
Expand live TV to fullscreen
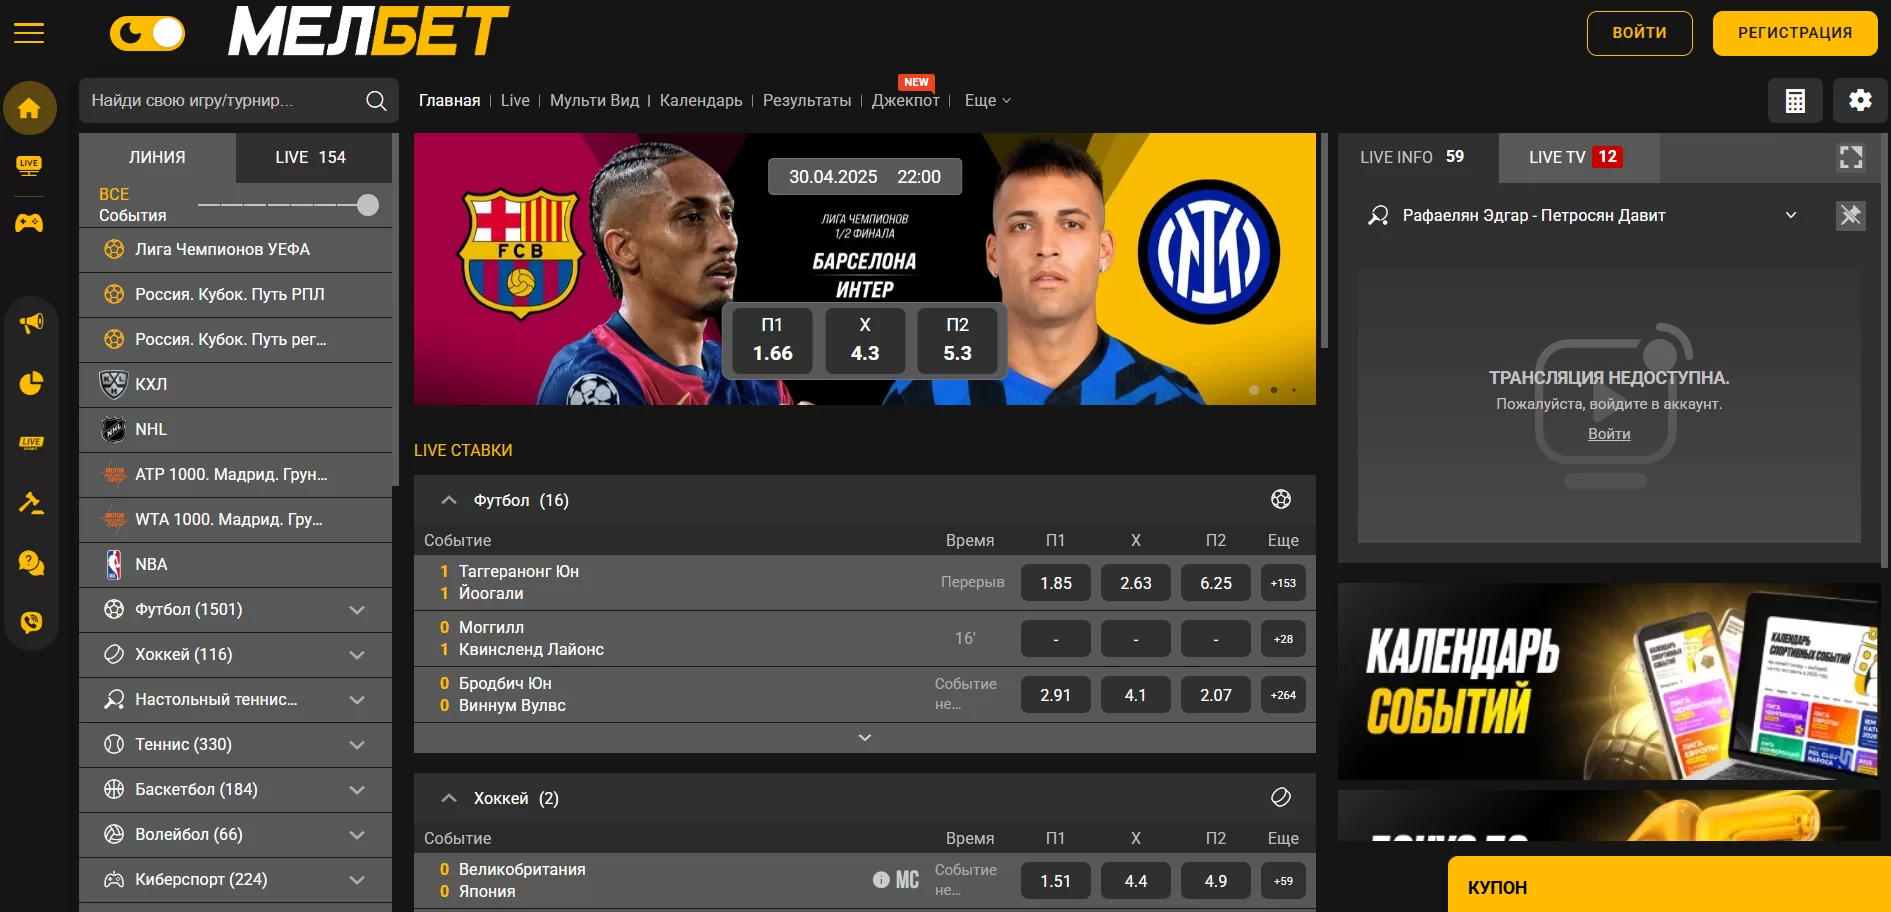1851,158
